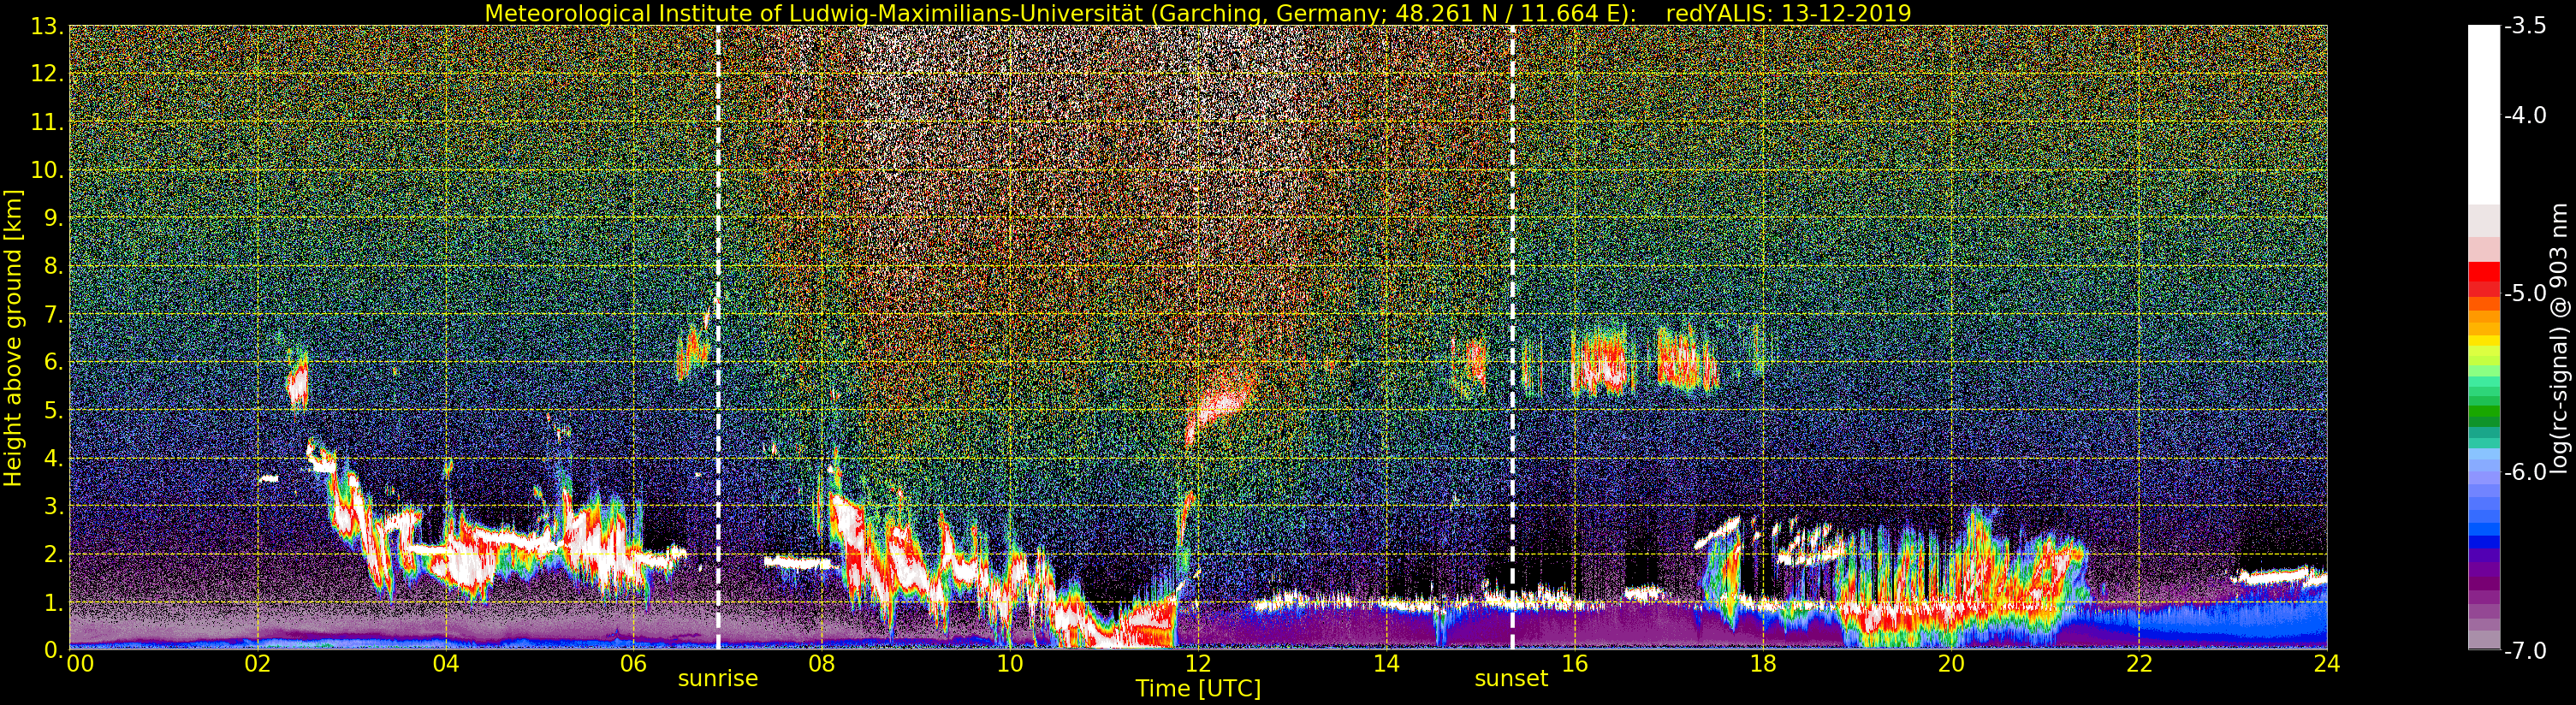The height and width of the screenshot is (705, 2576).
Task: Click the x-axis tick '02'
Action: 257,663
